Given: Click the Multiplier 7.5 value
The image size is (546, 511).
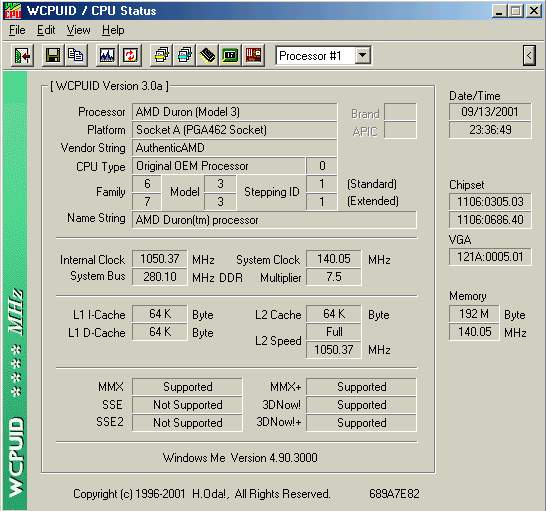Looking at the screenshot, I should point(334,277).
